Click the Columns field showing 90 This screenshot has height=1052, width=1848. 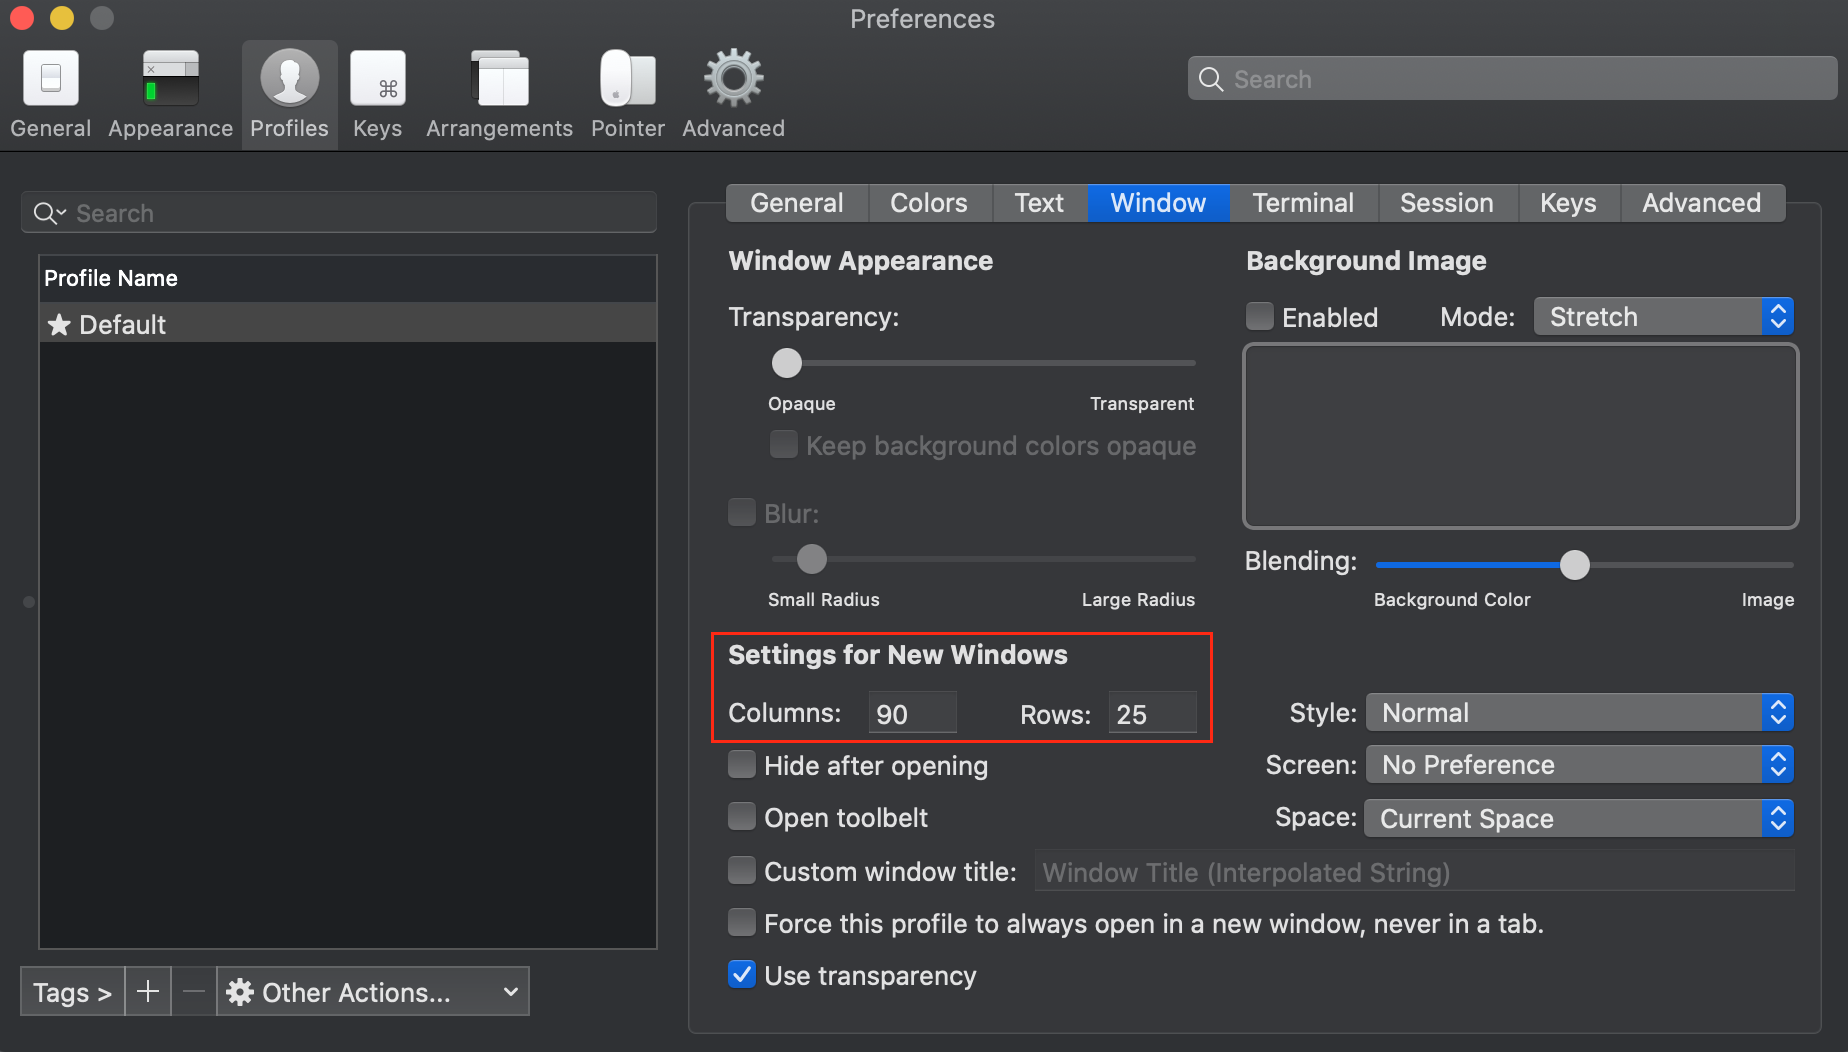coord(912,713)
